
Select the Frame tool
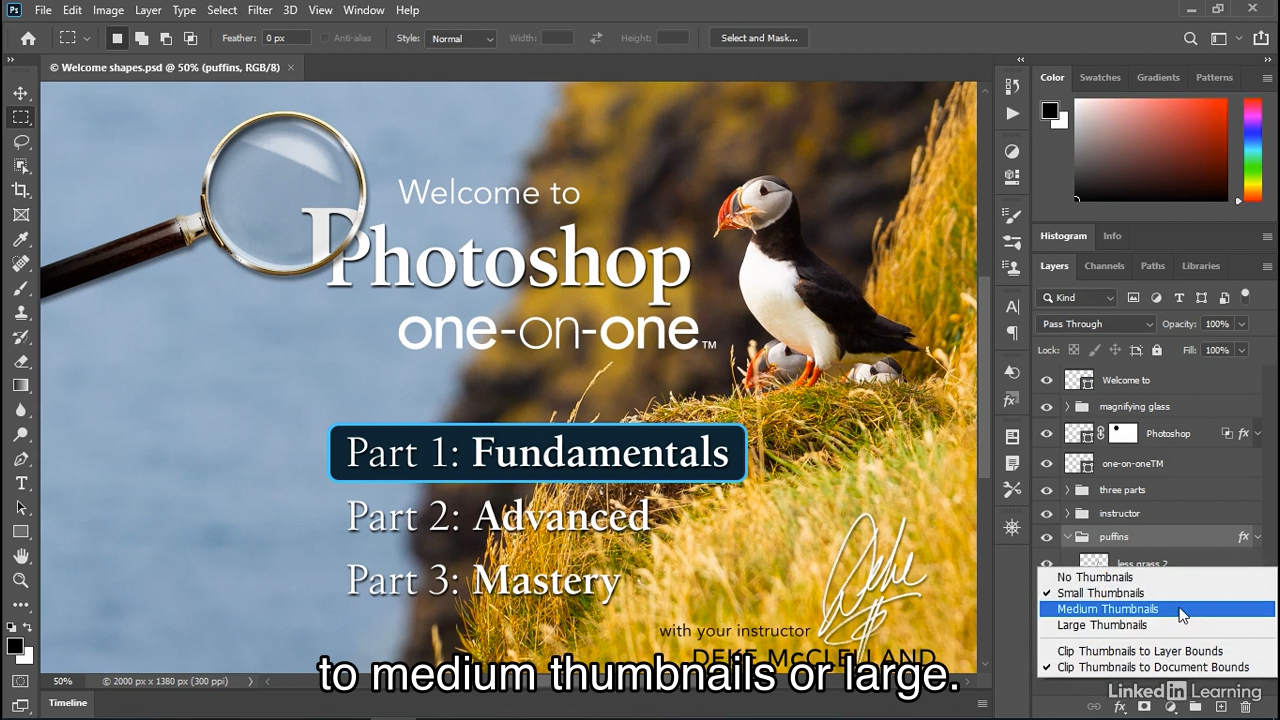[x=21, y=215]
